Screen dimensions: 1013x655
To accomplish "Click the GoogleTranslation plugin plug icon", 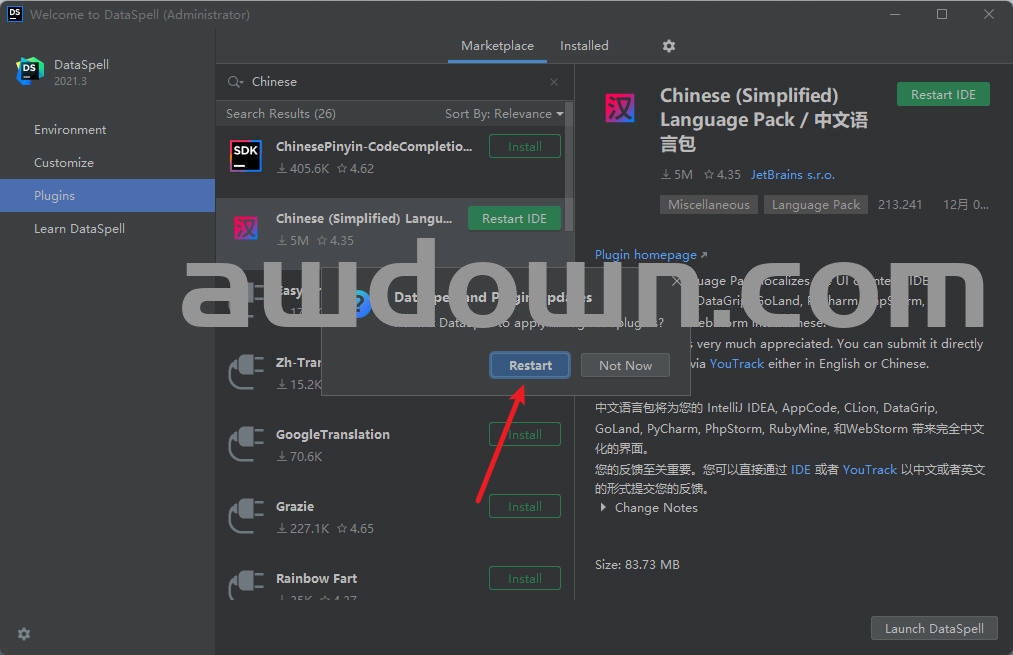I will 246,444.
